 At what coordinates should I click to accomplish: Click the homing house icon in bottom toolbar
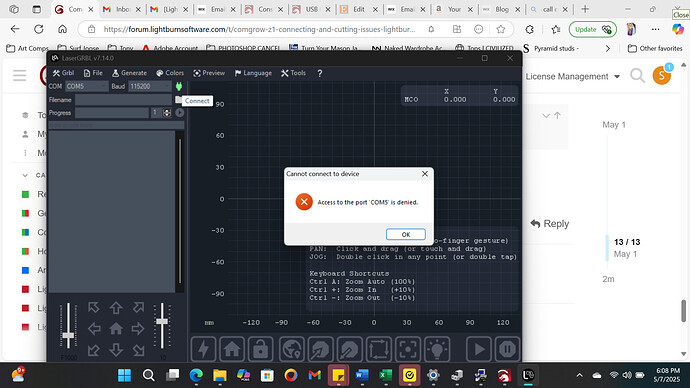(x=232, y=349)
